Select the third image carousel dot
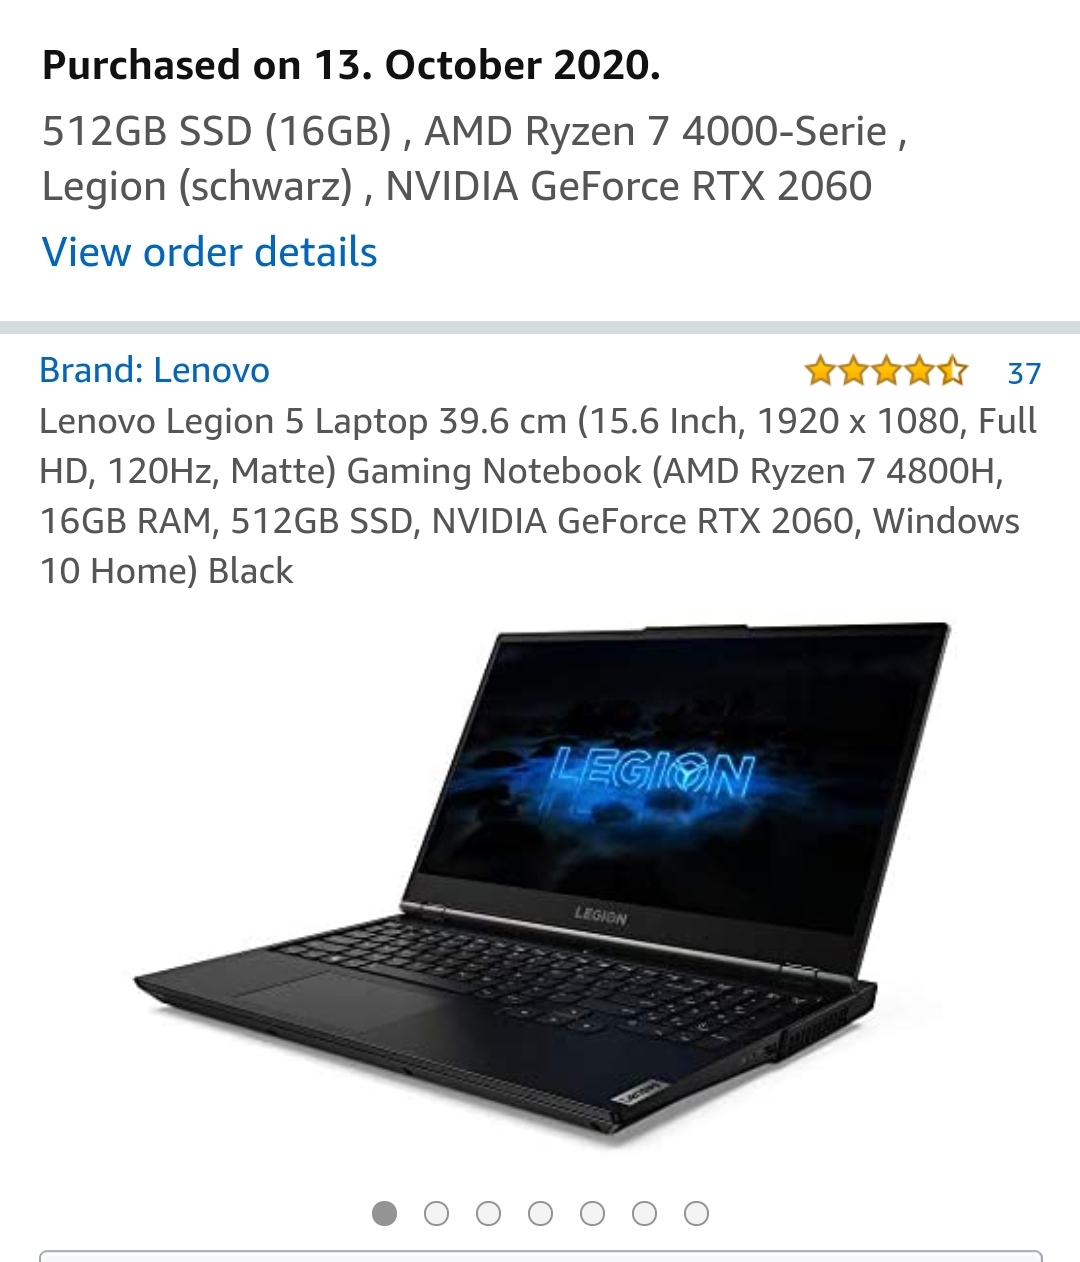Viewport: 1080px width, 1262px height. tap(488, 1213)
